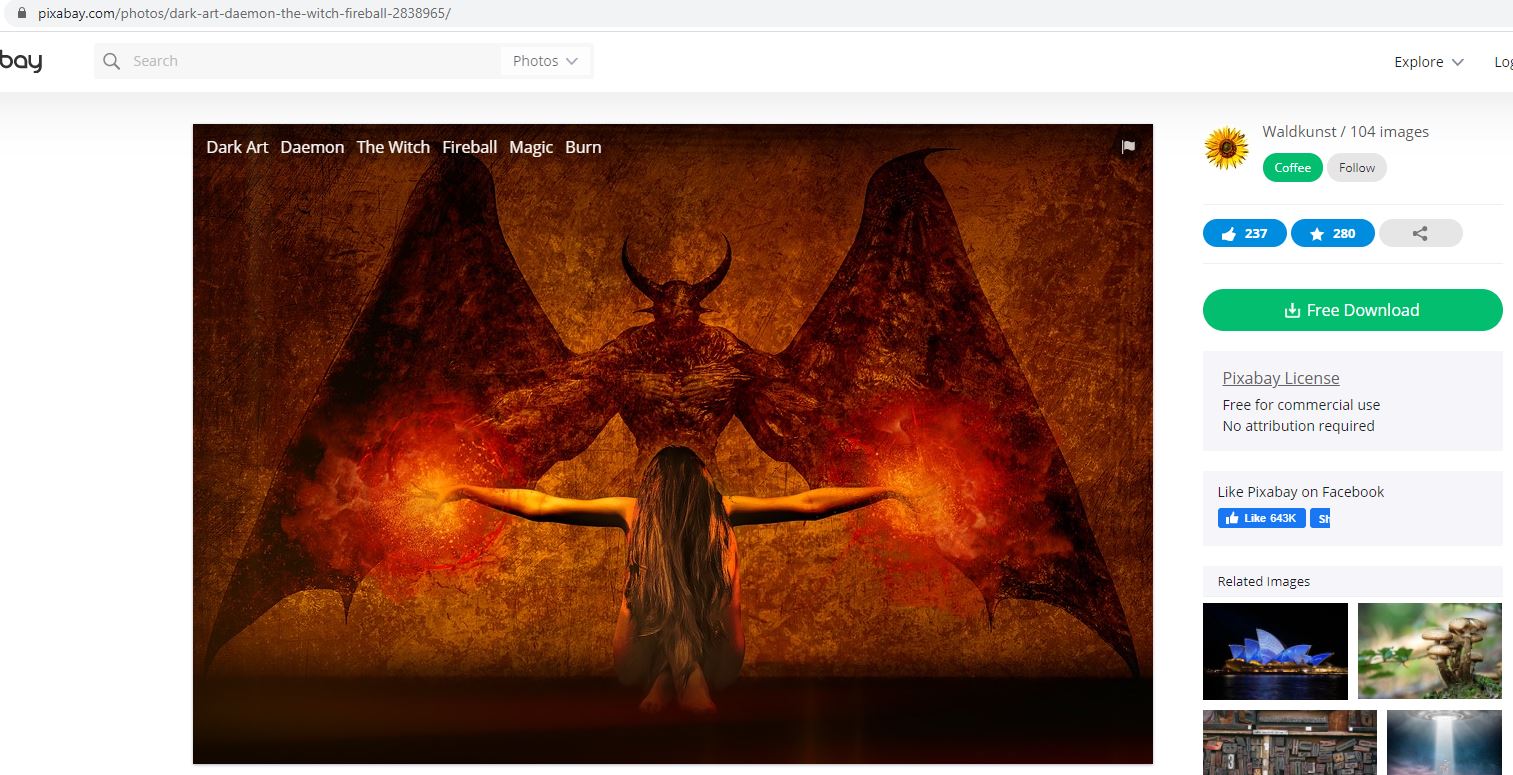Open the share icon button
Screen dimensions: 1513x775
pos(1420,233)
